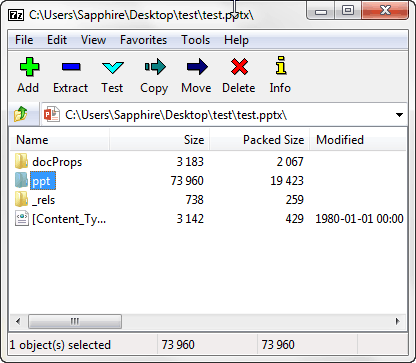Click the 1980-01-01 00:00 modified date
This screenshot has width=416, height=363.
[359, 219]
